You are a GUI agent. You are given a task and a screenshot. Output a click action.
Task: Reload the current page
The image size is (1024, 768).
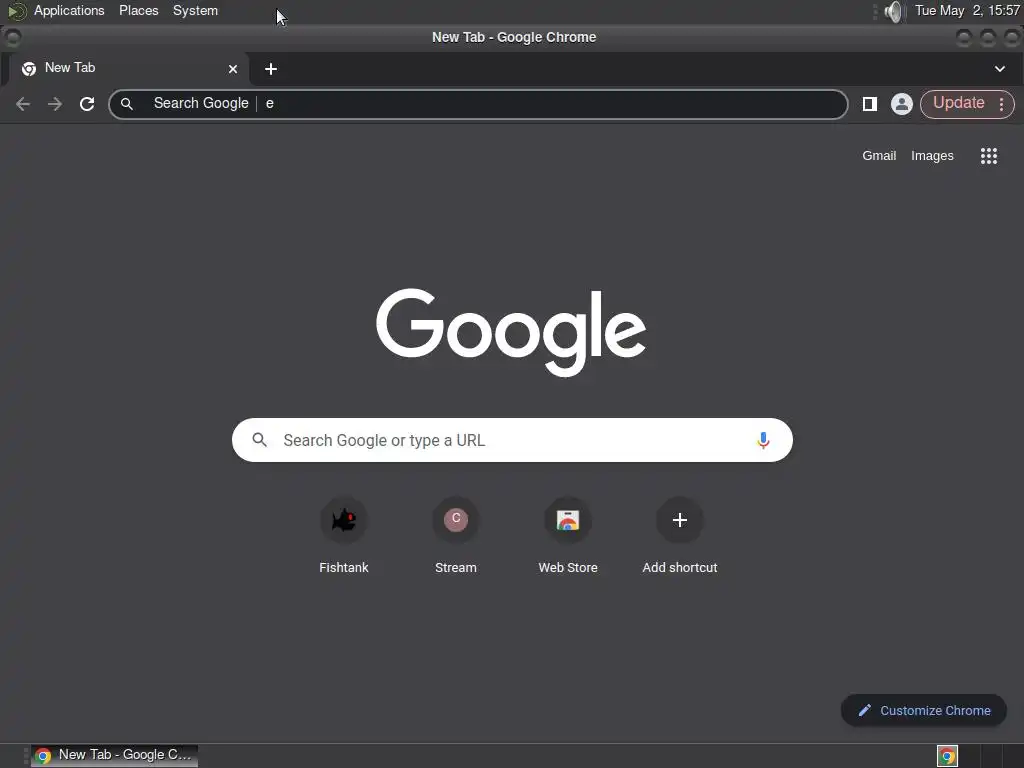click(87, 104)
